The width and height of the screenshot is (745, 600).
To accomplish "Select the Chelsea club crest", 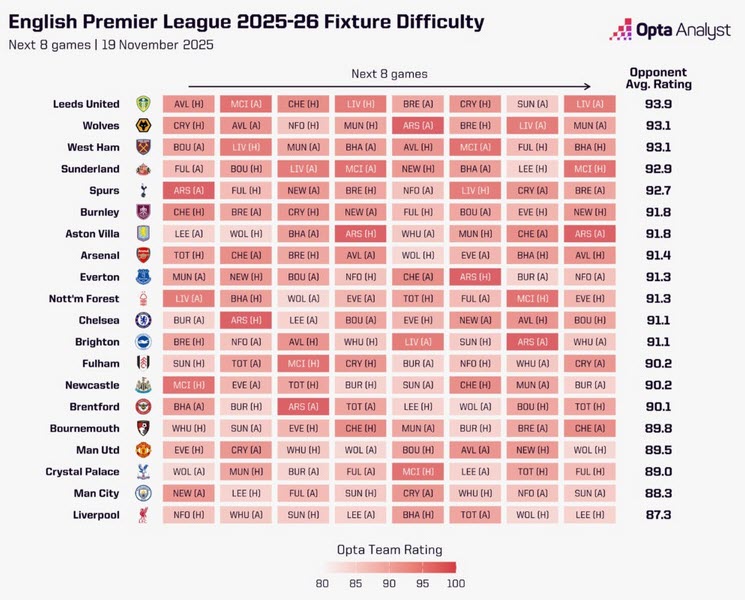I will 141,320.
